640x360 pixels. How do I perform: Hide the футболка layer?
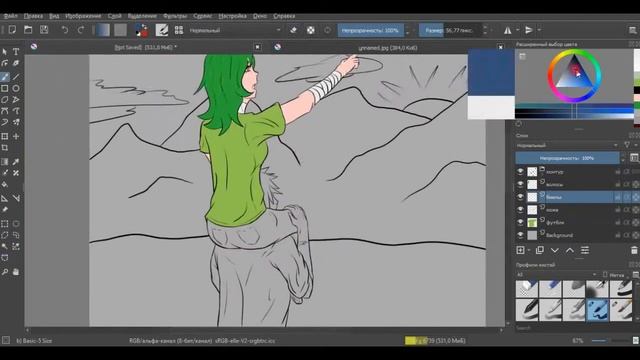pyautogui.click(x=520, y=222)
